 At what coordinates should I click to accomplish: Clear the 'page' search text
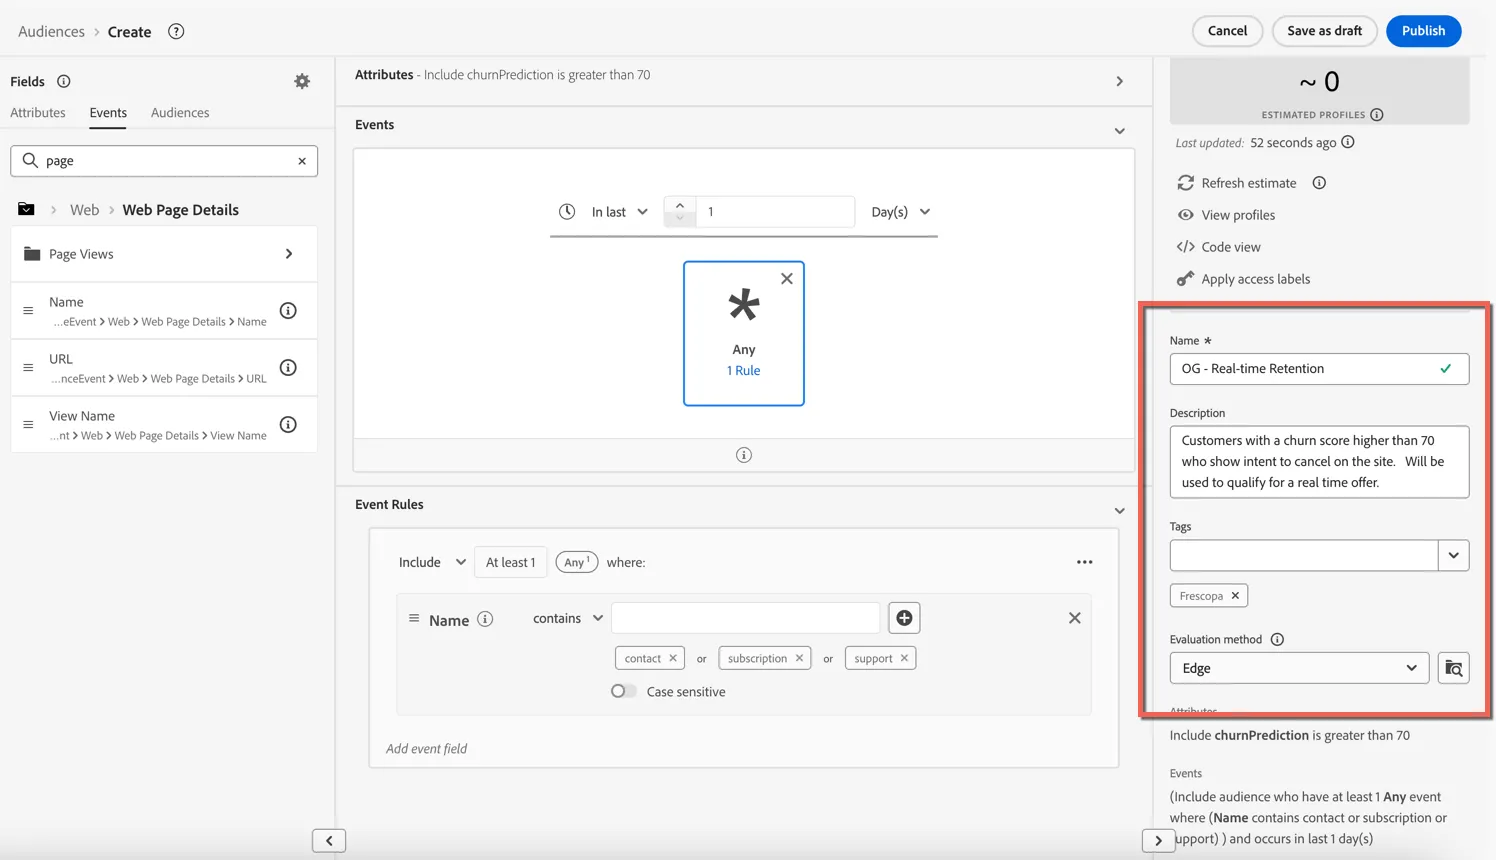(302, 161)
